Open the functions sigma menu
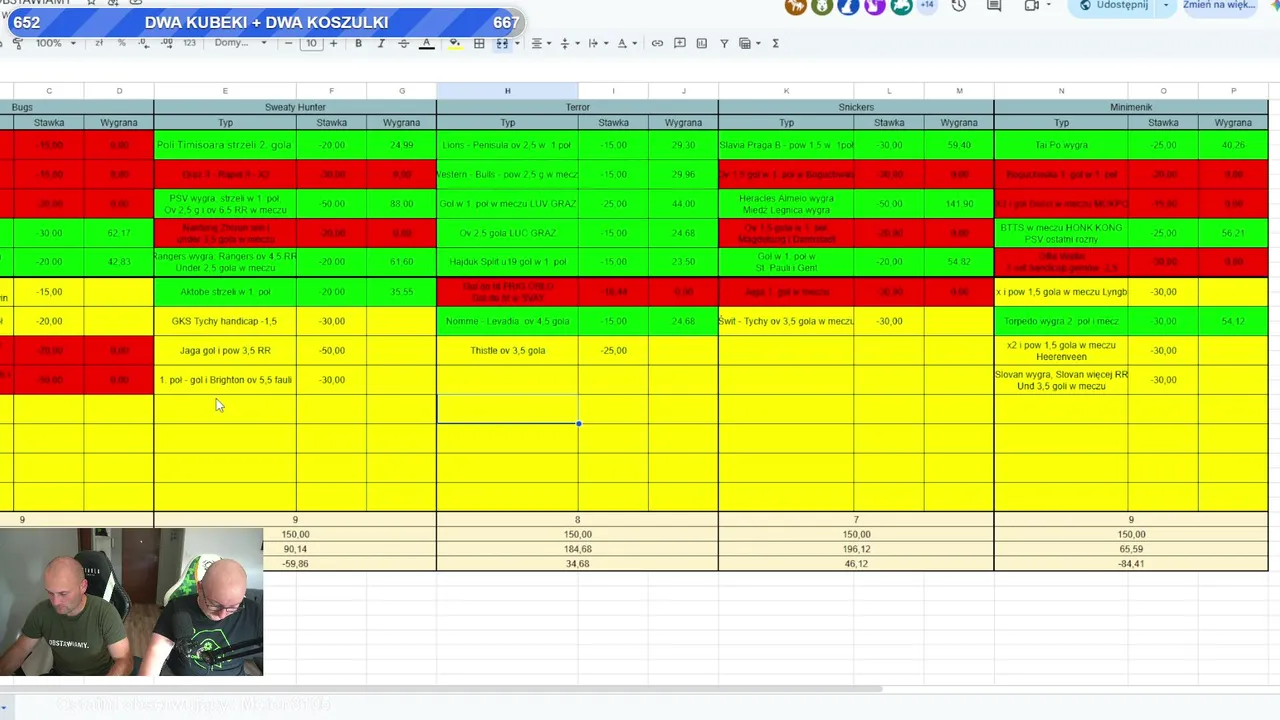The height and width of the screenshot is (720, 1280). point(775,44)
